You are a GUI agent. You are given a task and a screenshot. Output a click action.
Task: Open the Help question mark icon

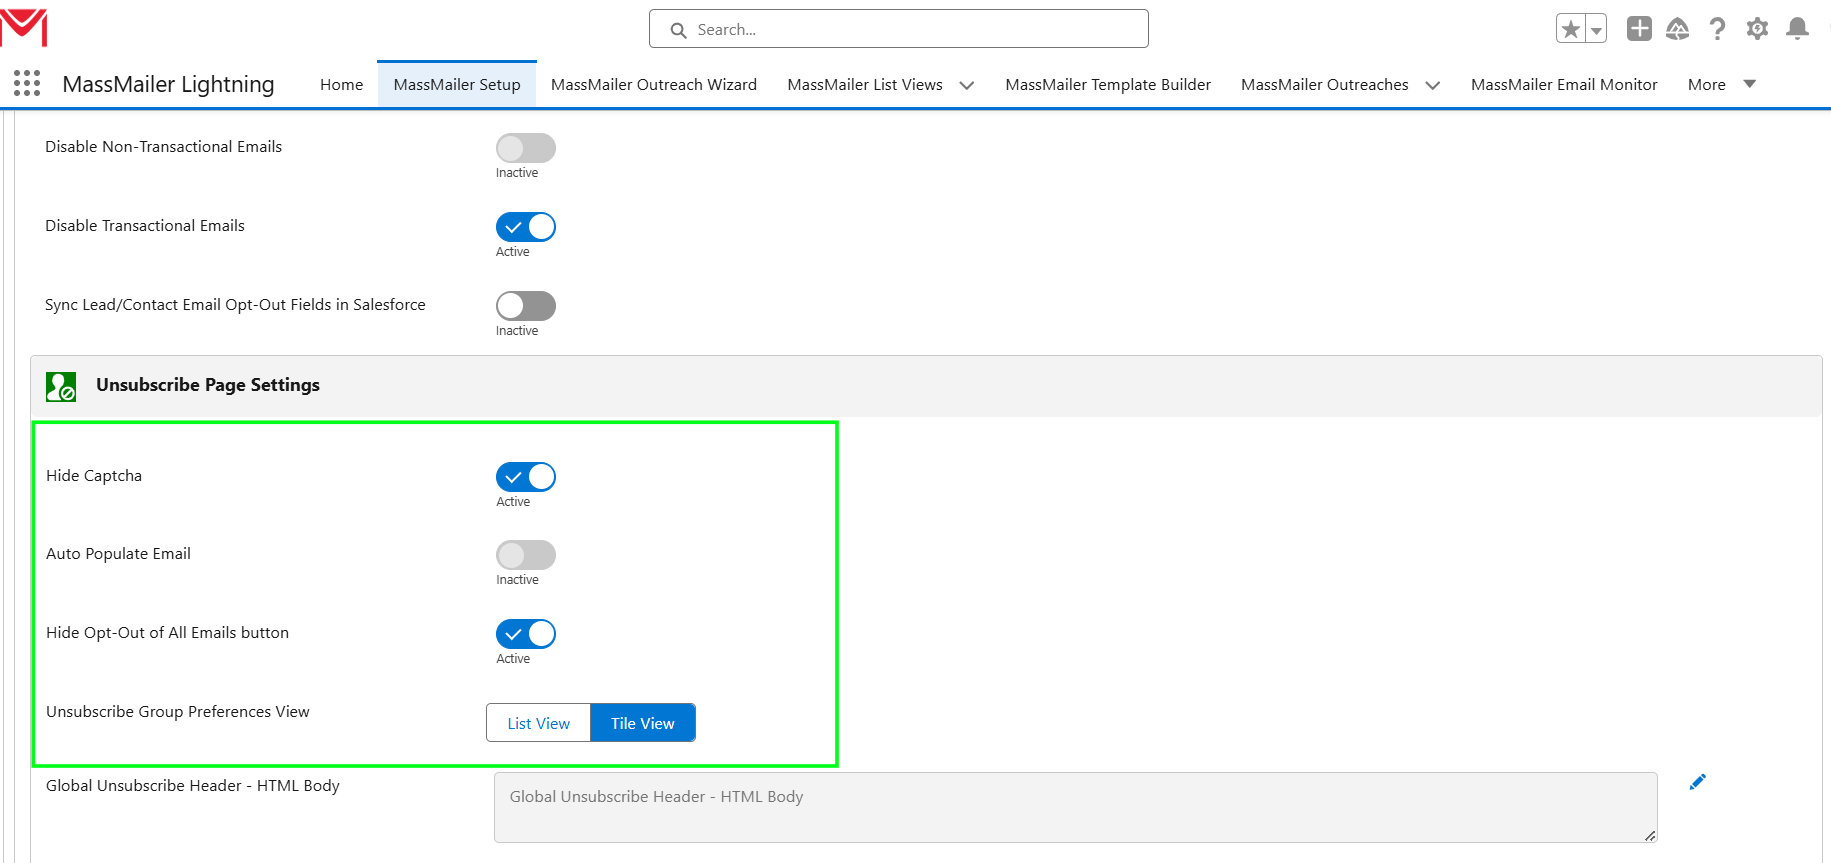click(1718, 29)
